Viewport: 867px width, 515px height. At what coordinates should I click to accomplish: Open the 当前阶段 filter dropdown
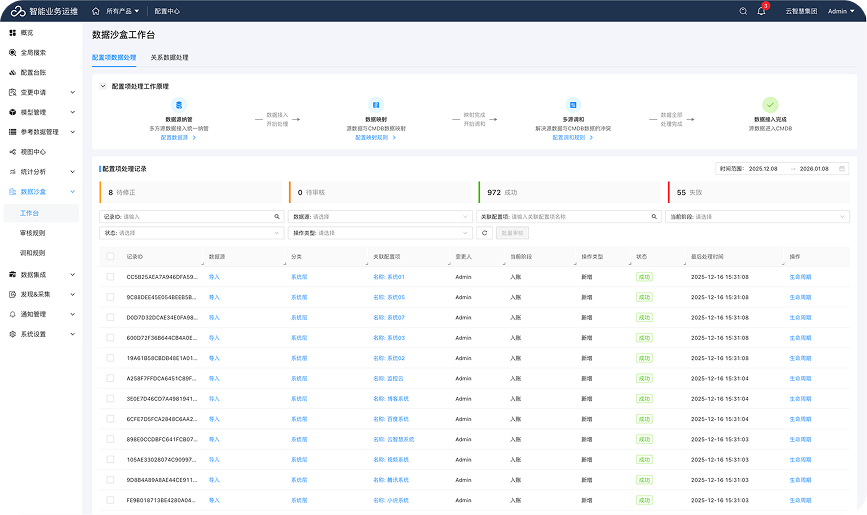756,216
